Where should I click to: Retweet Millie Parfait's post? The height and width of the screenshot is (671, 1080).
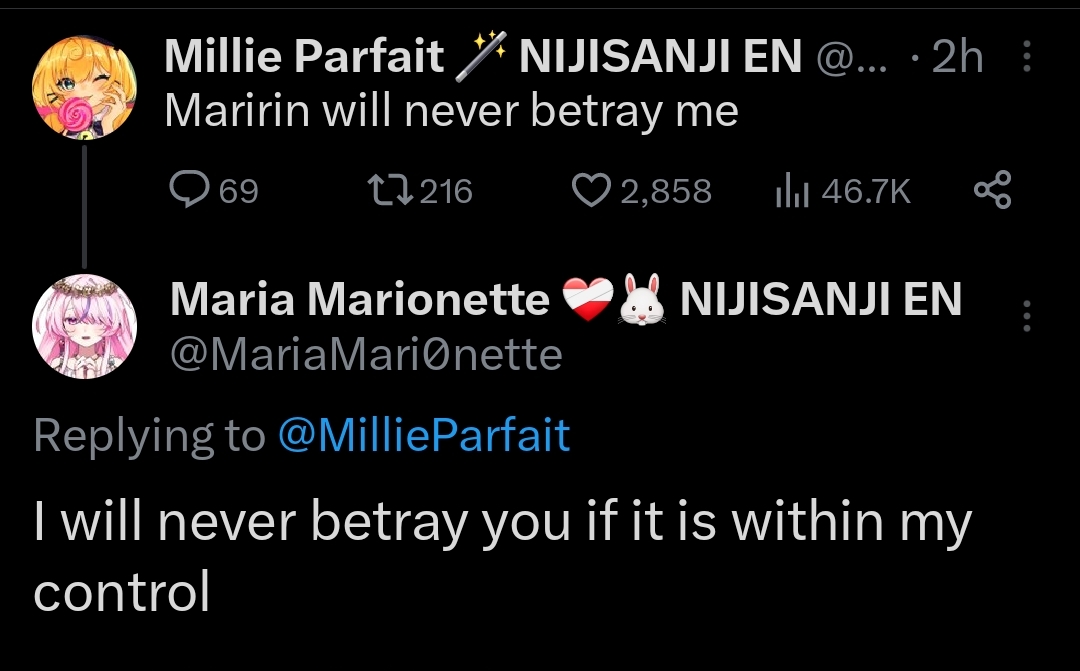click(x=391, y=190)
